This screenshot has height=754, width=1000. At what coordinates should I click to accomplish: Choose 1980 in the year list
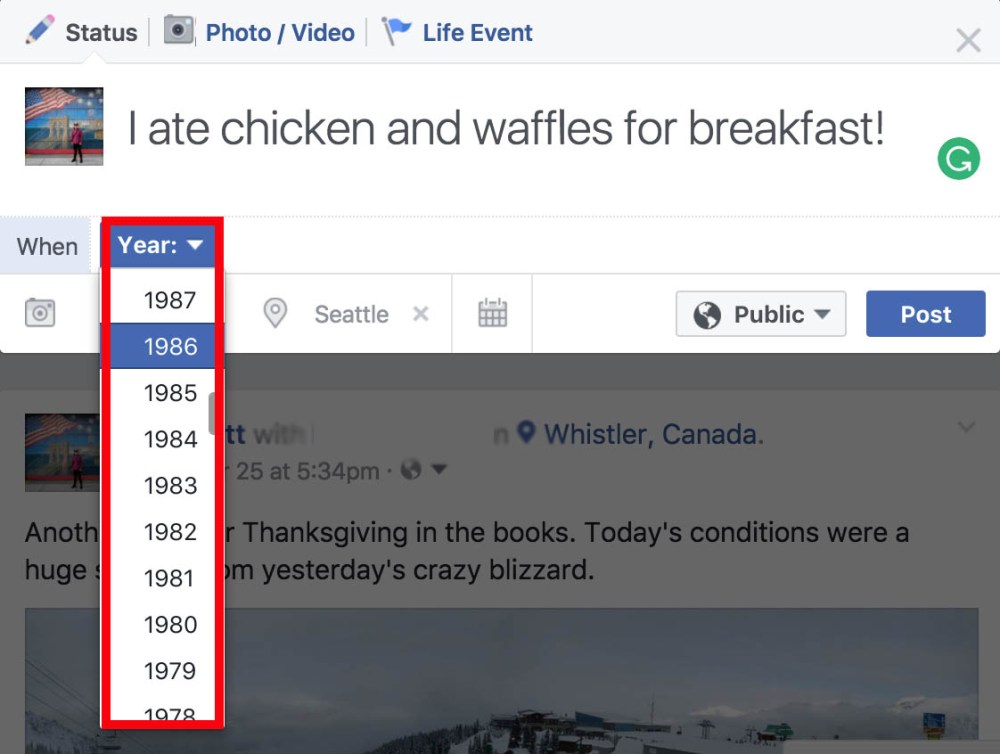tap(170, 625)
